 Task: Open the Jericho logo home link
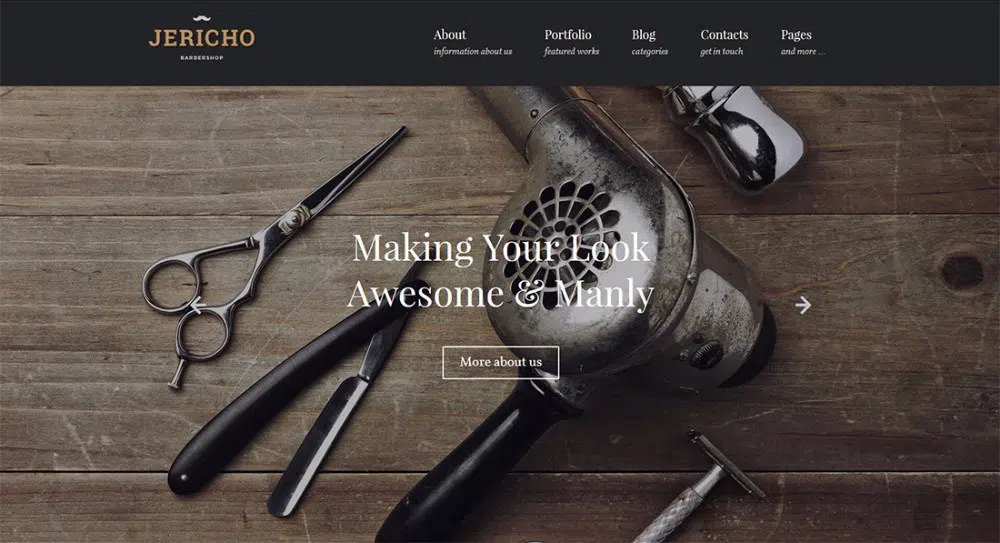point(202,38)
